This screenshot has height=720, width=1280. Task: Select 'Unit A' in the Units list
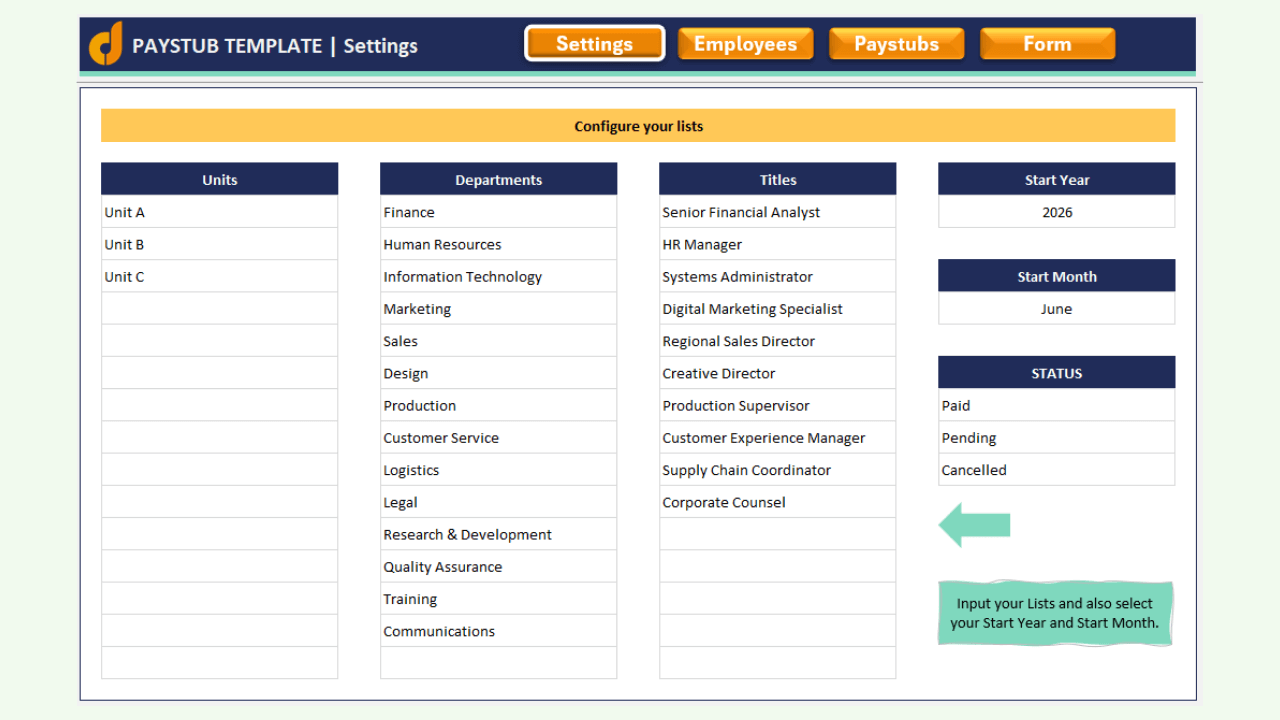point(219,212)
